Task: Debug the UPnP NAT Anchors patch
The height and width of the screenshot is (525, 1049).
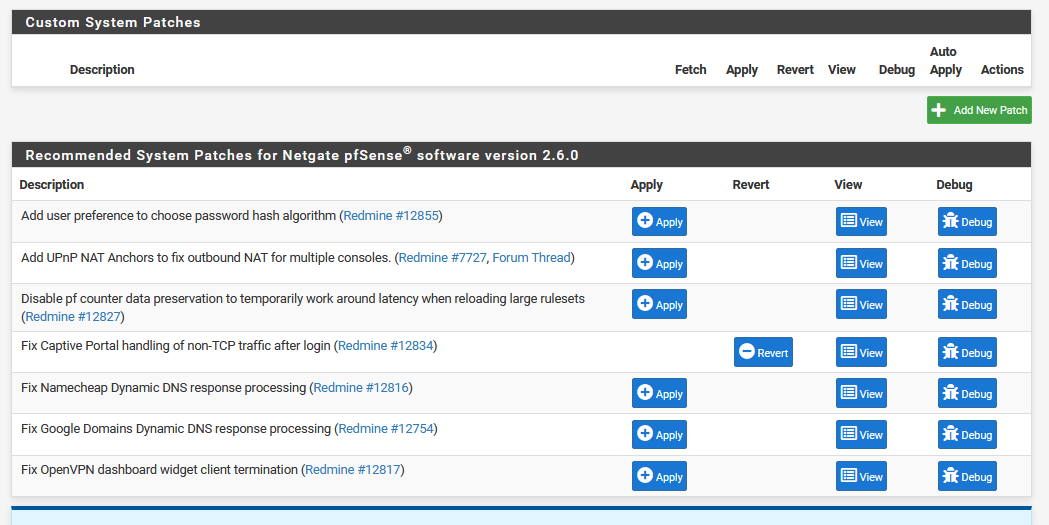Action: [x=967, y=264]
